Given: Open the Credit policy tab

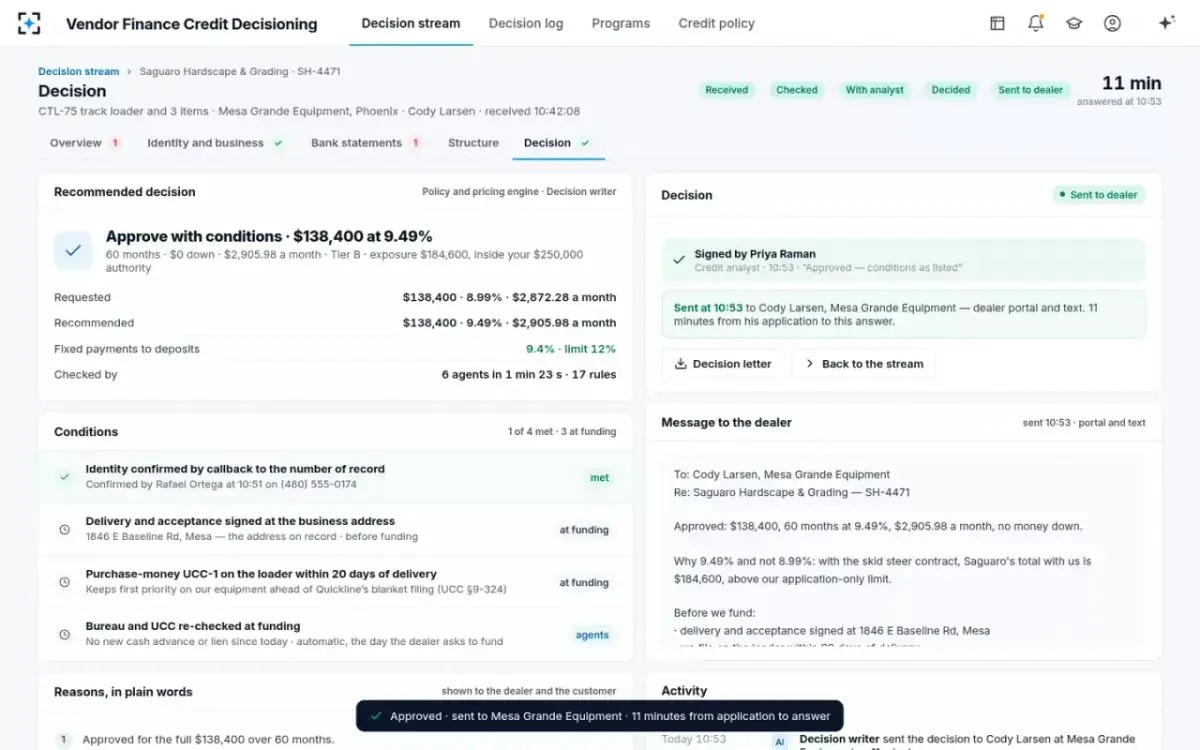Looking at the screenshot, I should tap(717, 23).
